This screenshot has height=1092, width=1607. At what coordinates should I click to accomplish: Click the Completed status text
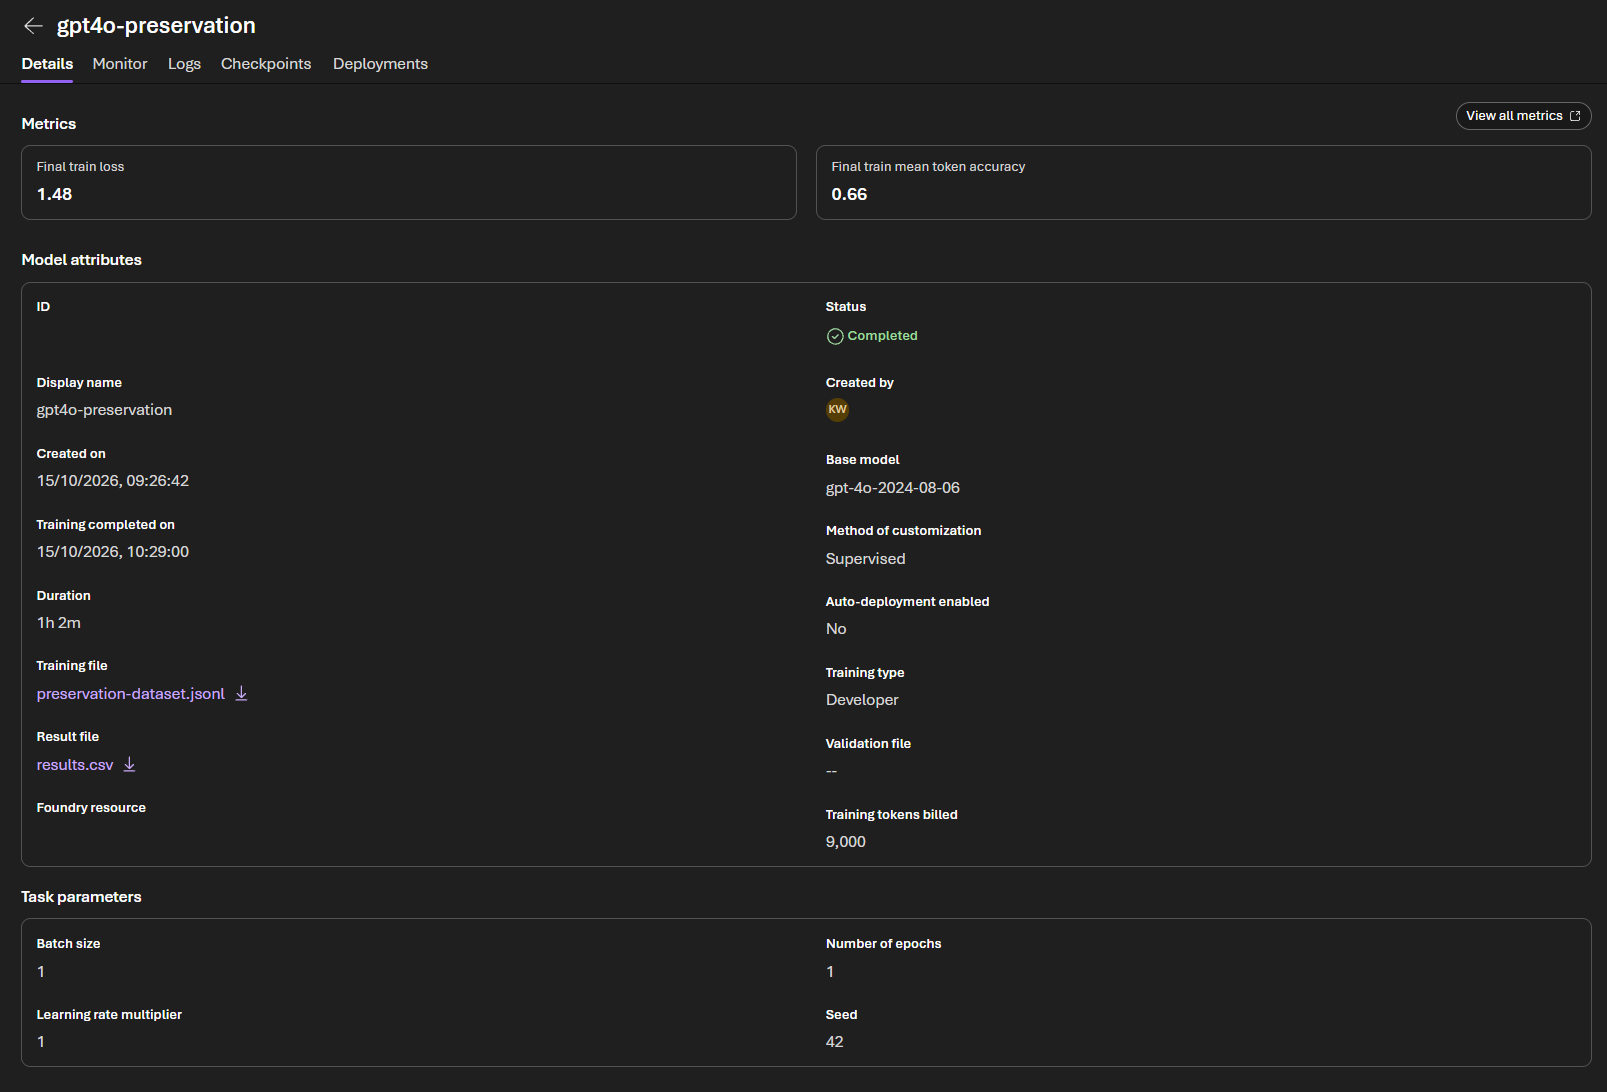[882, 336]
